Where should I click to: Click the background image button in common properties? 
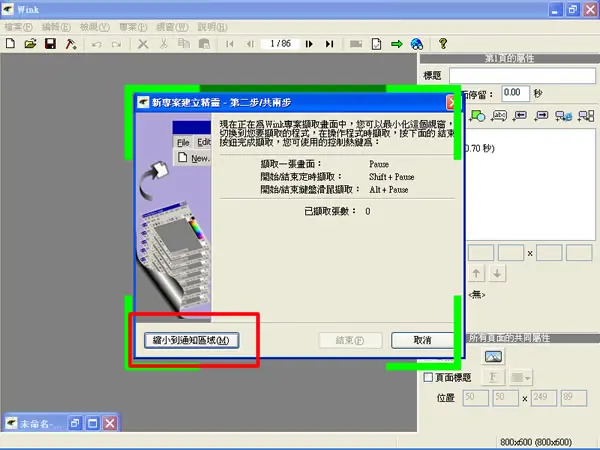pos(493,357)
